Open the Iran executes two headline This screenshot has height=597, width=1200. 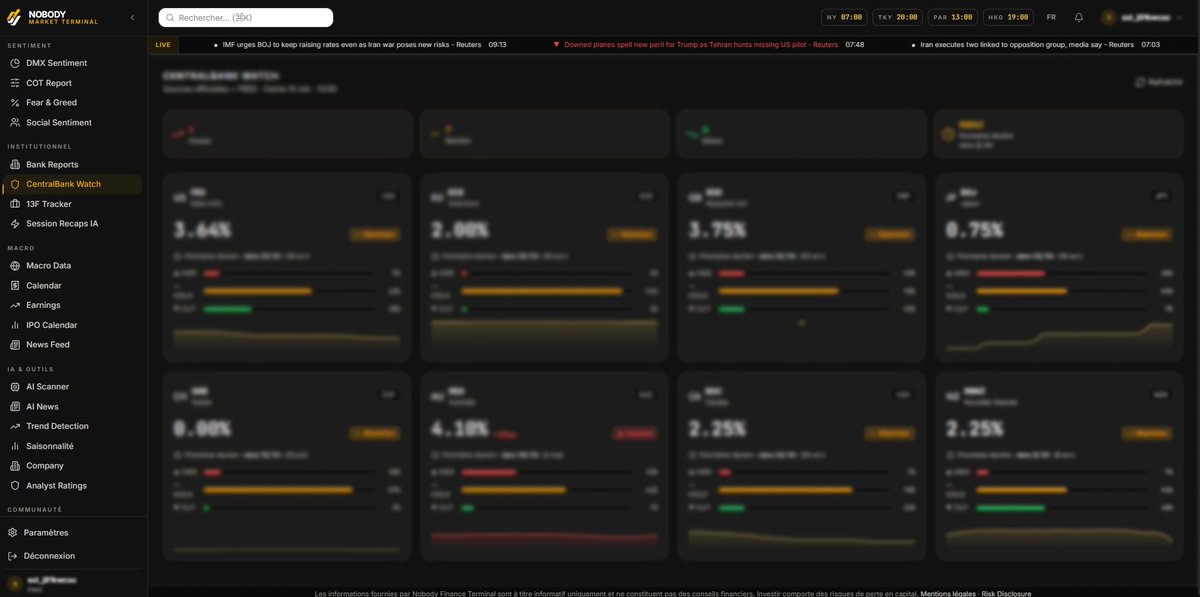tap(1028, 45)
